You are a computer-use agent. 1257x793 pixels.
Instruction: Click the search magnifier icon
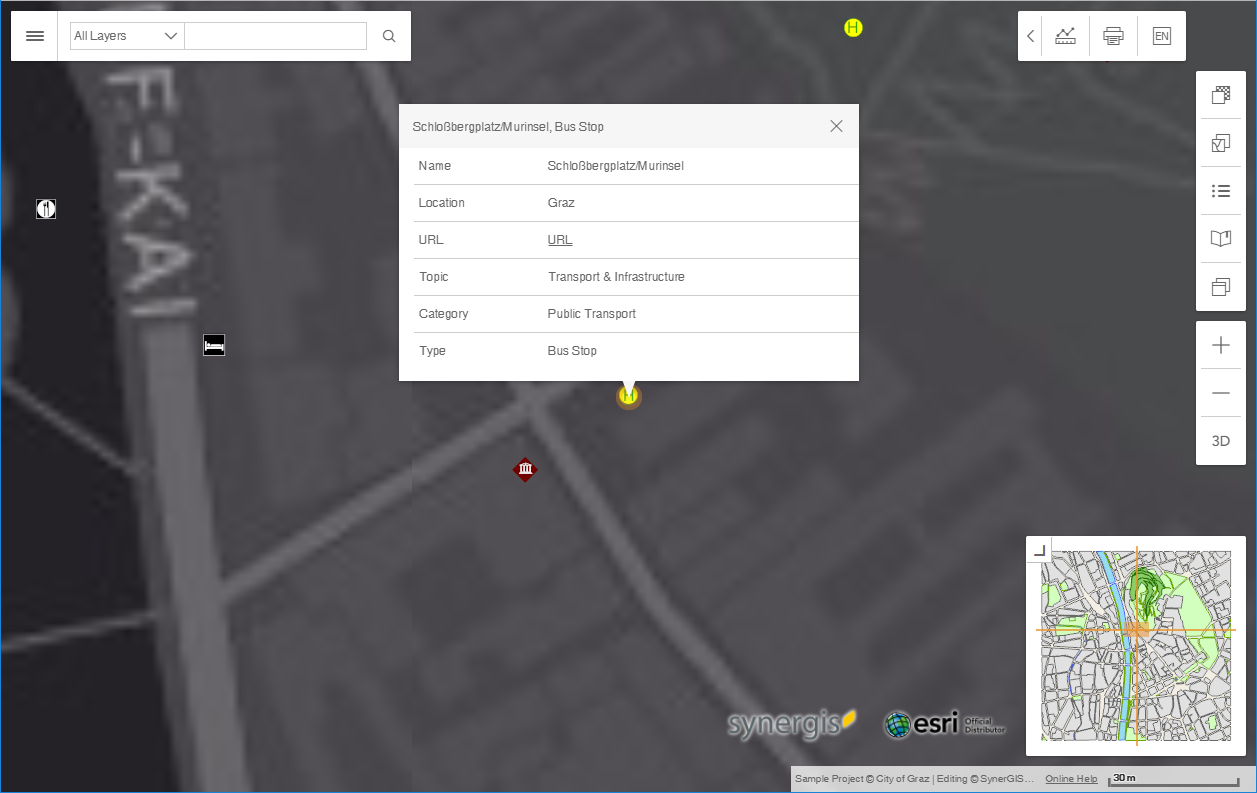[388, 35]
